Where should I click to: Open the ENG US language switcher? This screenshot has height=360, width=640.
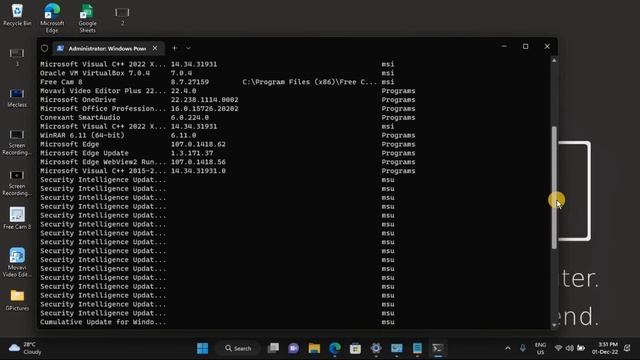click(540, 349)
